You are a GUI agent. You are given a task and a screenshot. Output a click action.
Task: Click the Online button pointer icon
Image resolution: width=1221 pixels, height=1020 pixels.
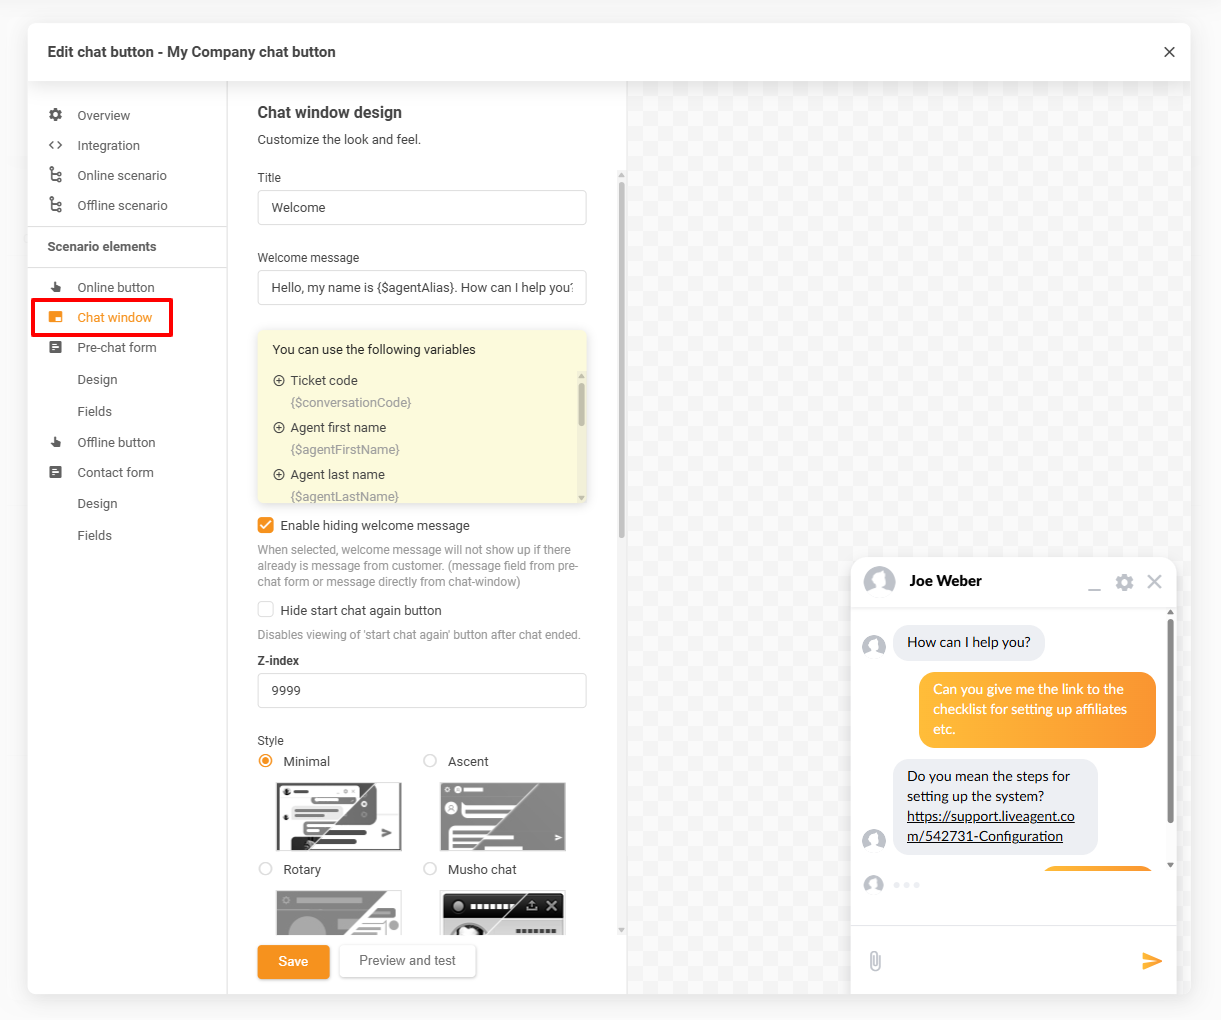pyautogui.click(x=56, y=287)
